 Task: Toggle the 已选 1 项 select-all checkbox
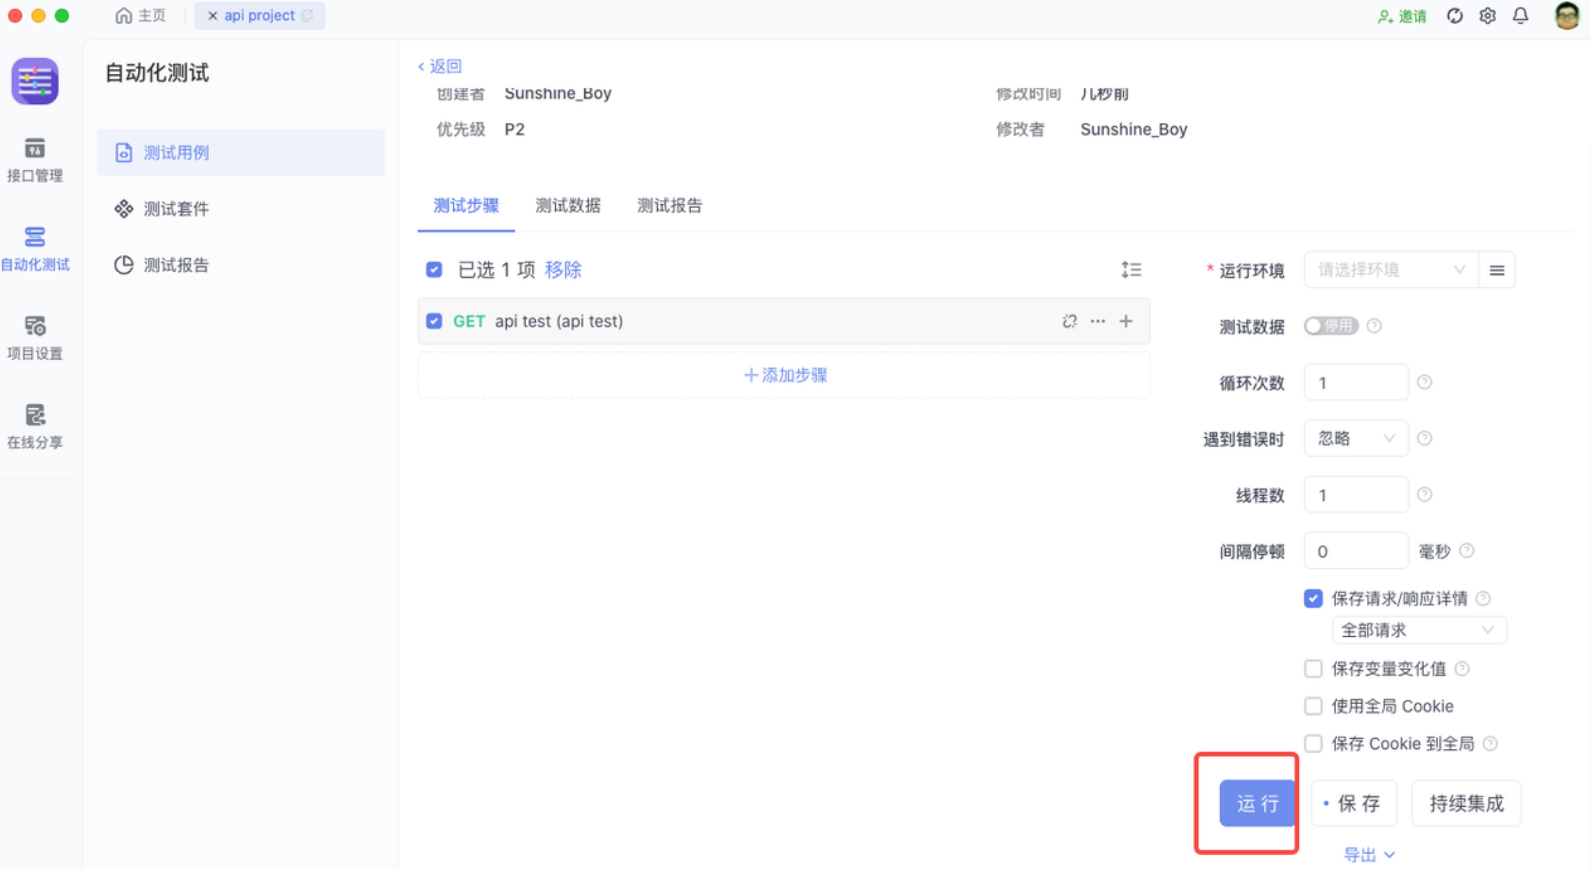(434, 270)
